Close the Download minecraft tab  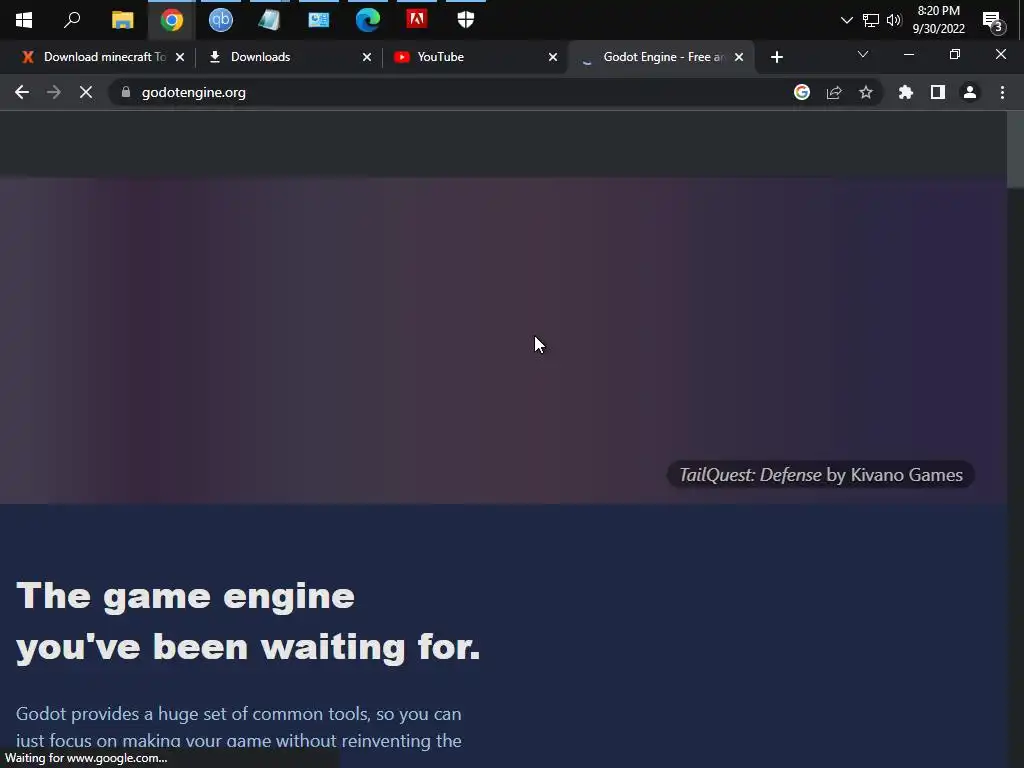coord(180,57)
